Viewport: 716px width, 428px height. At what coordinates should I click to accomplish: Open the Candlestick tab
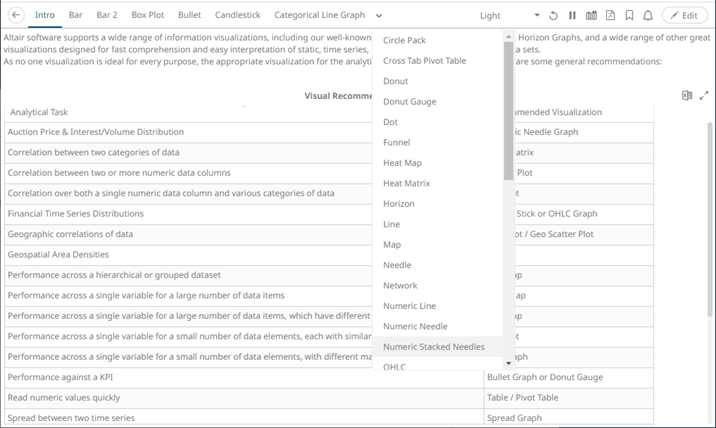tap(237, 16)
